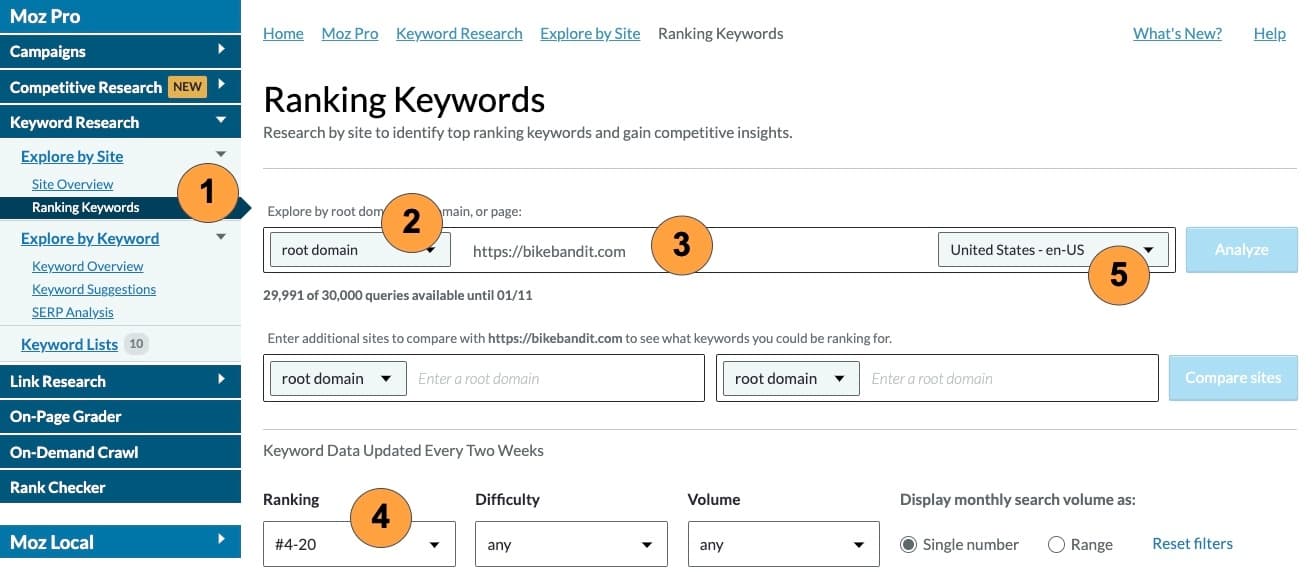Viewport: 1315px width, 572px height.
Task: Go to Rank Checker in sidebar
Action: (x=58, y=487)
